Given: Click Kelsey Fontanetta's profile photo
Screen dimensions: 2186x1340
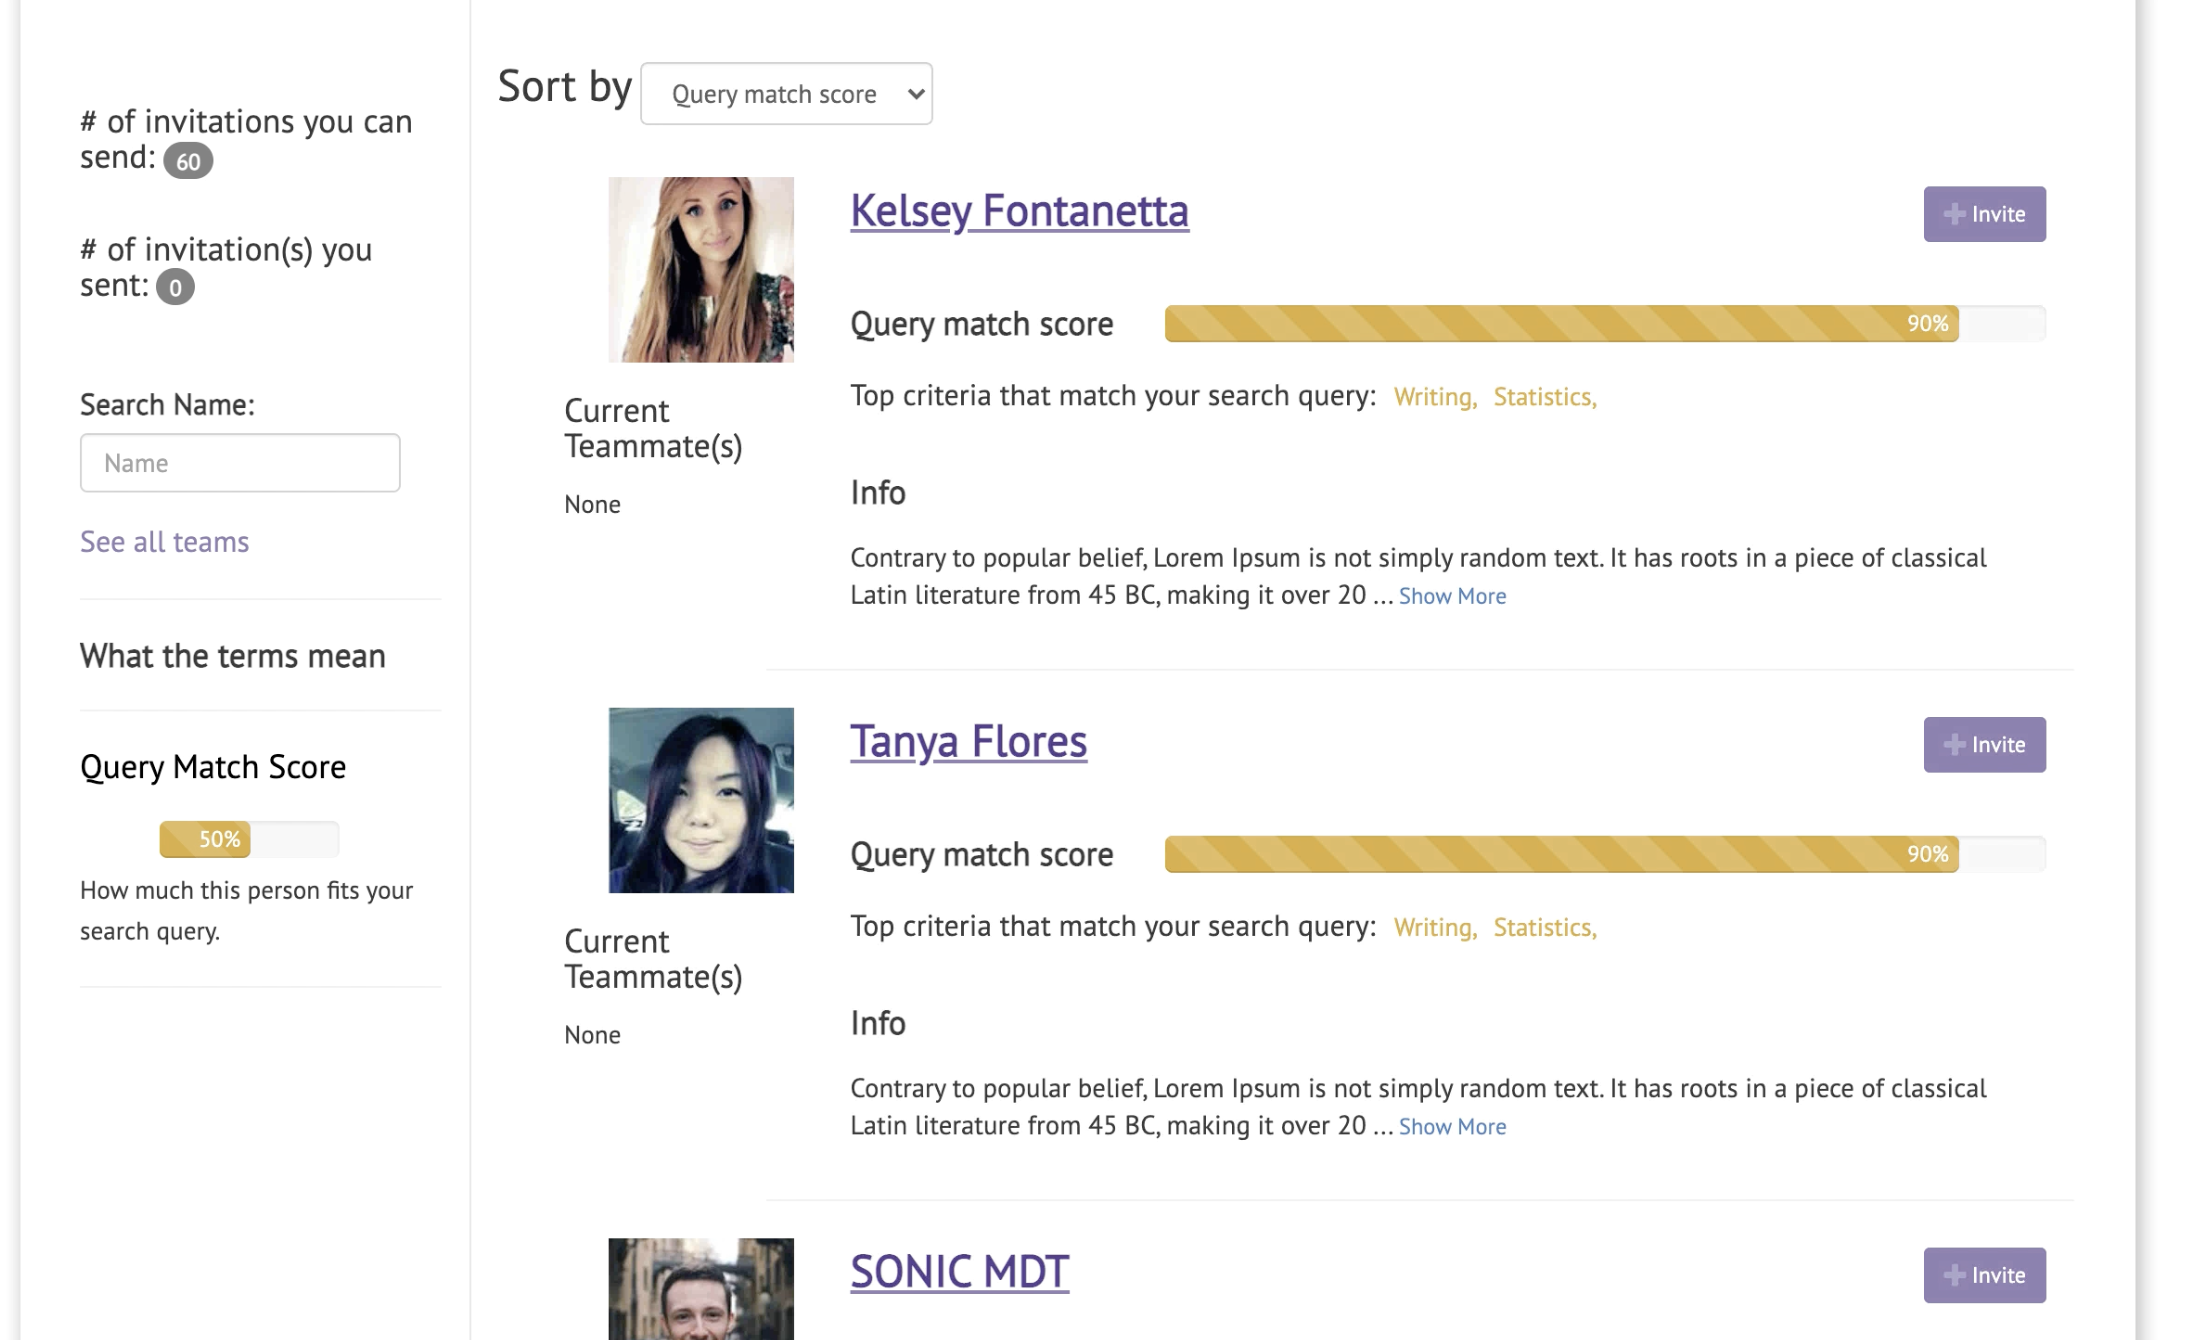Looking at the screenshot, I should pyautogui.click(x=701, y=270).
